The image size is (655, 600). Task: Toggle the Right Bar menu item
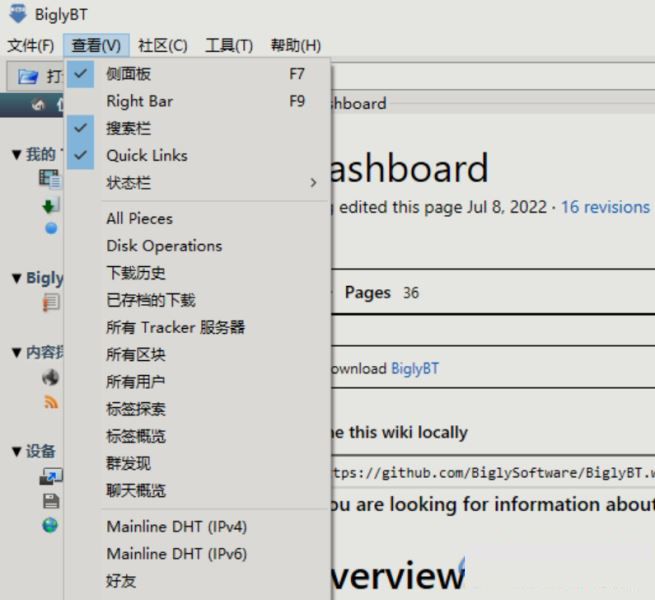(197, 101)
